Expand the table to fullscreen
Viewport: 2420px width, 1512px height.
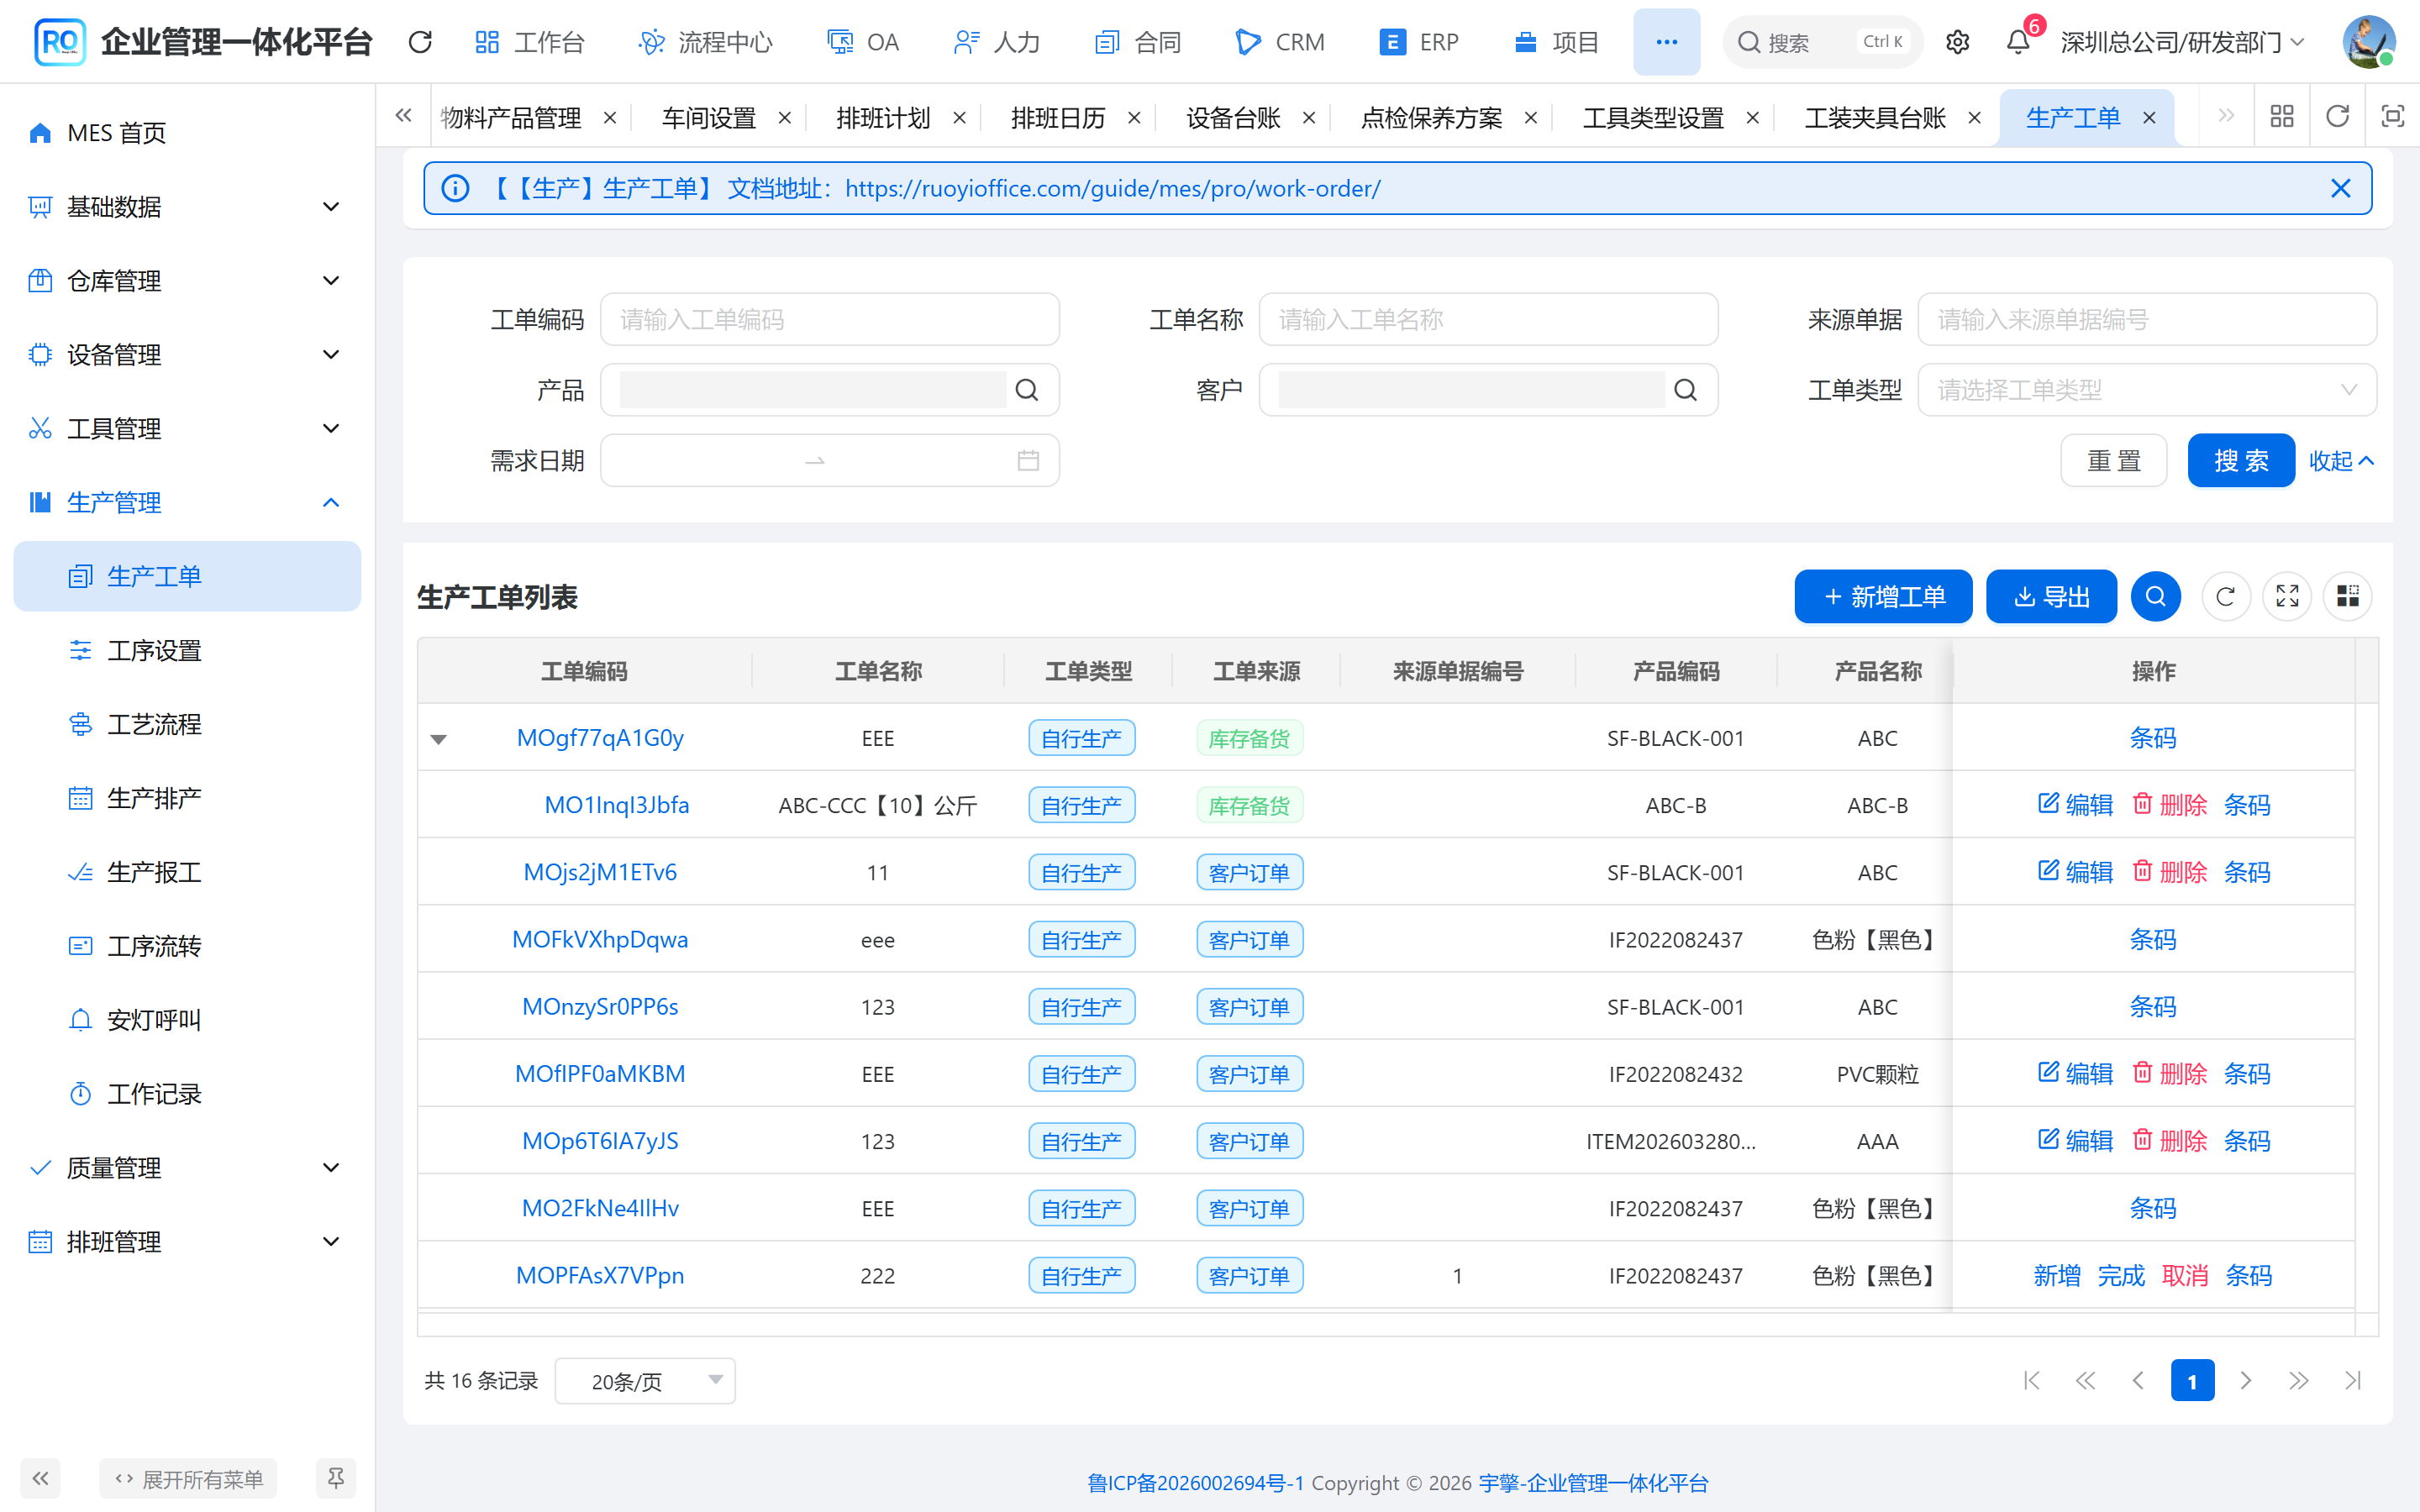[2287, 597]
